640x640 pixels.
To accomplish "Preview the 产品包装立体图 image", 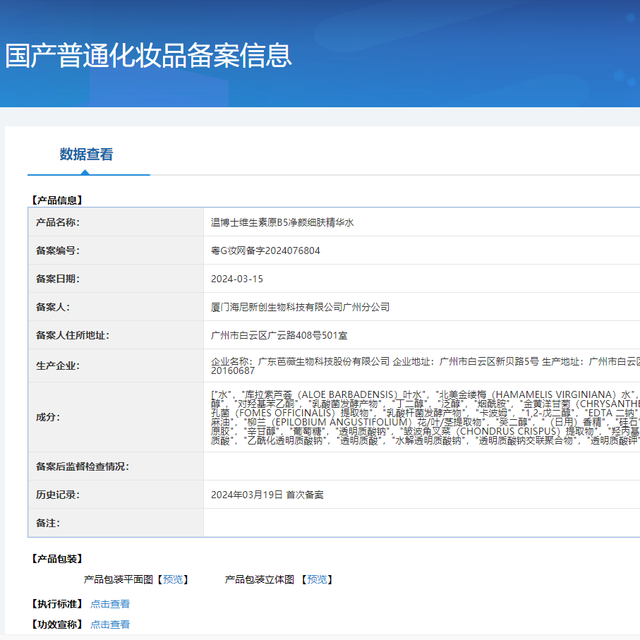I will [317, 580].
